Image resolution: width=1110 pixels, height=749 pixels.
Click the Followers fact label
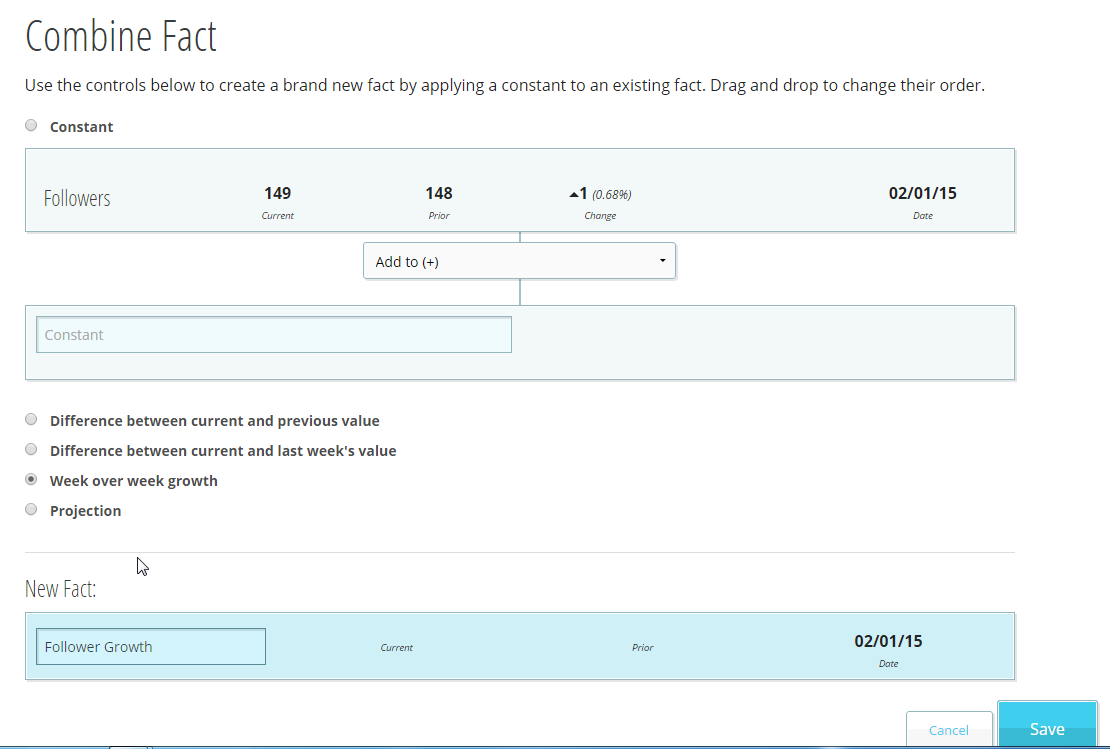coord(77,198)
